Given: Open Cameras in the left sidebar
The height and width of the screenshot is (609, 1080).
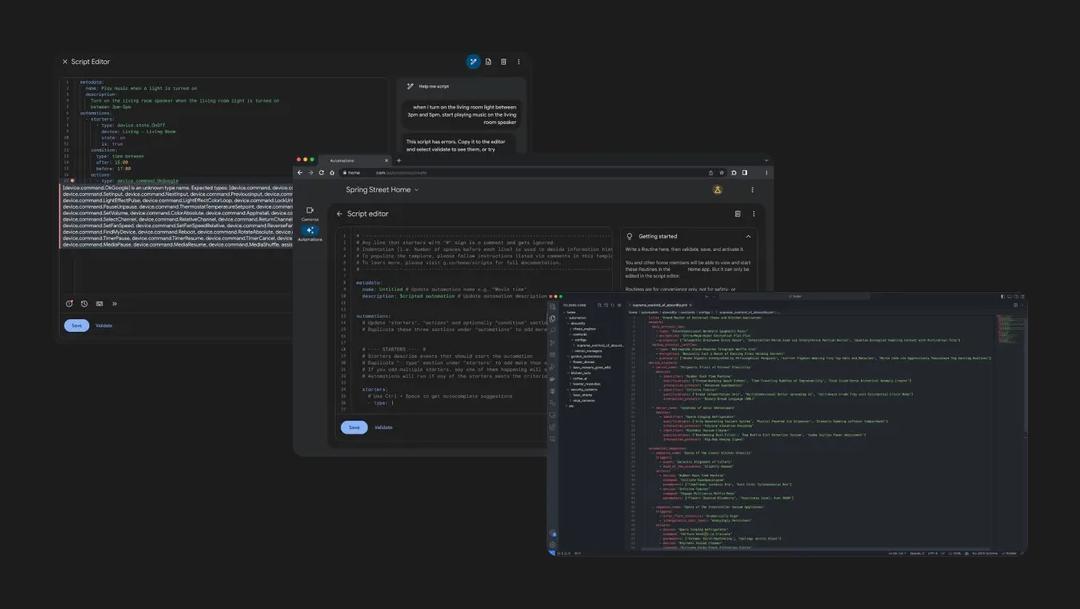Looking at the screenshot, I should 310,214.
